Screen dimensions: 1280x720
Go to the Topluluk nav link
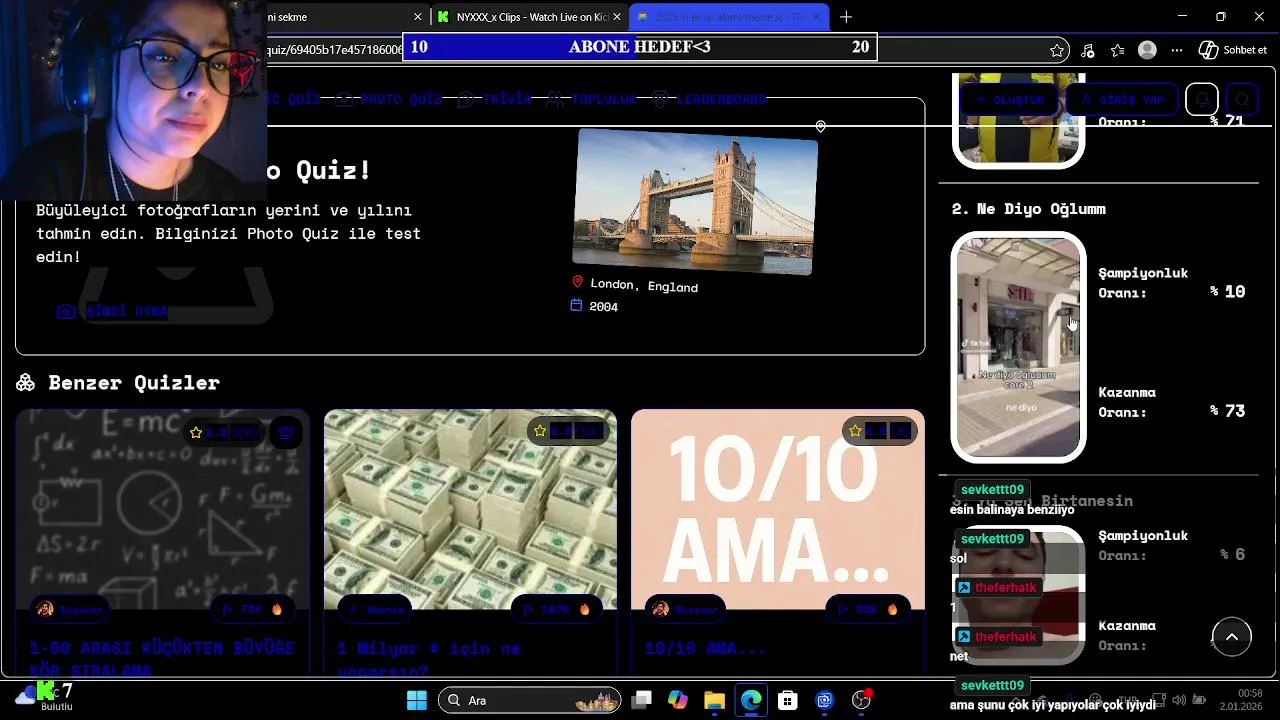tap(591, 99)
